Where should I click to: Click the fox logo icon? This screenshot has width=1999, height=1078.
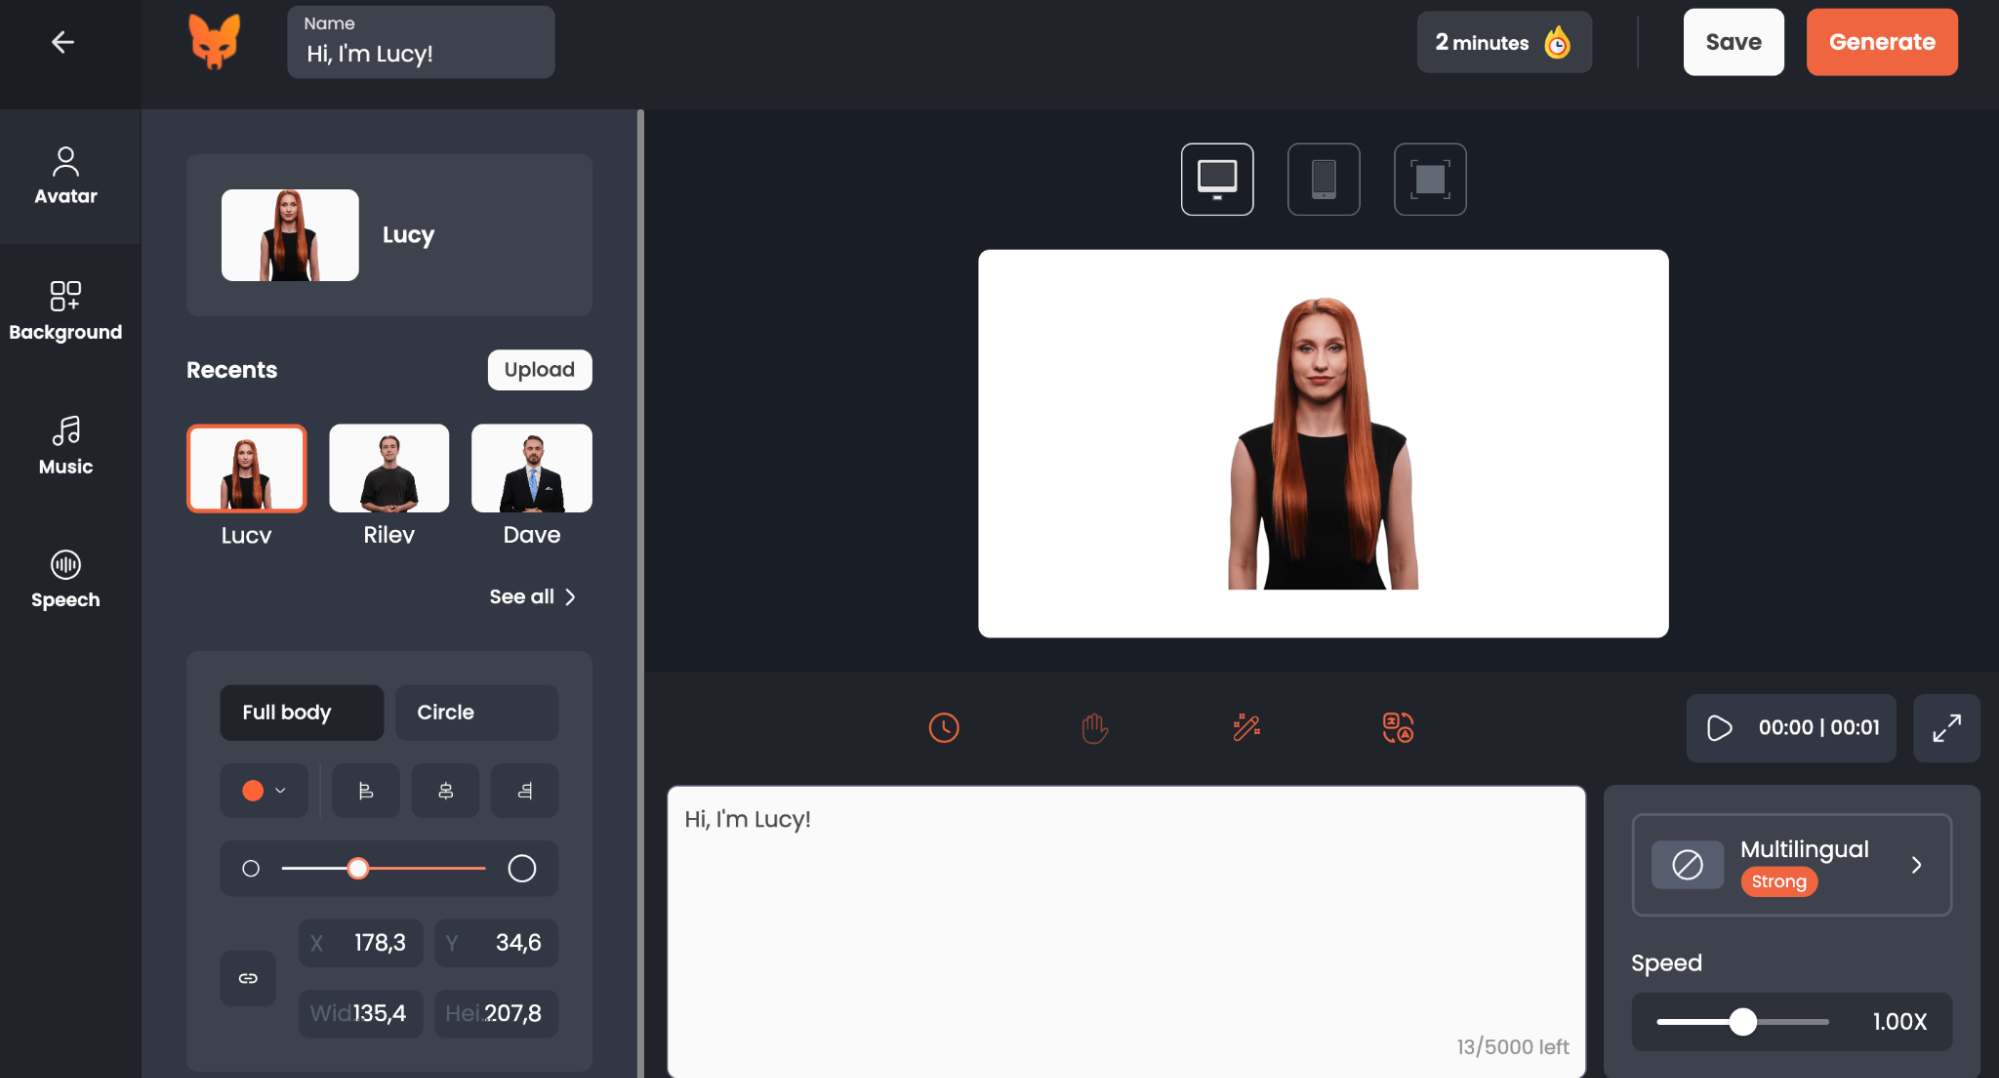click(x=215, y=42)
